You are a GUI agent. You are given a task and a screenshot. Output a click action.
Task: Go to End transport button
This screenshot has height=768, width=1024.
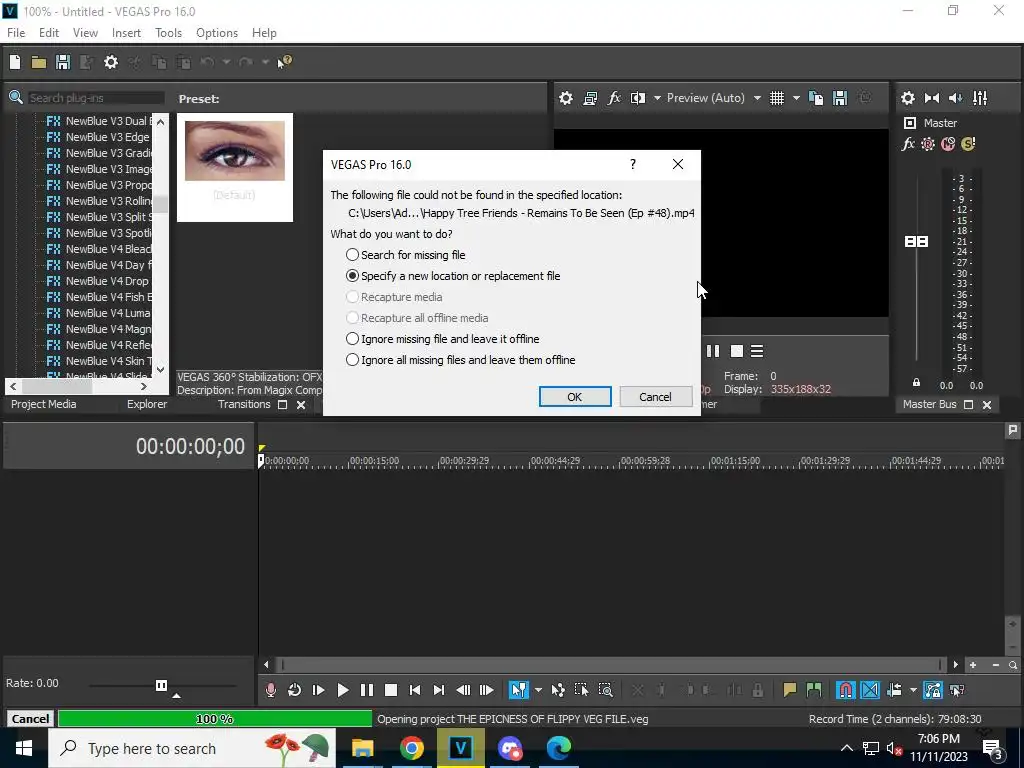[439, 690]
